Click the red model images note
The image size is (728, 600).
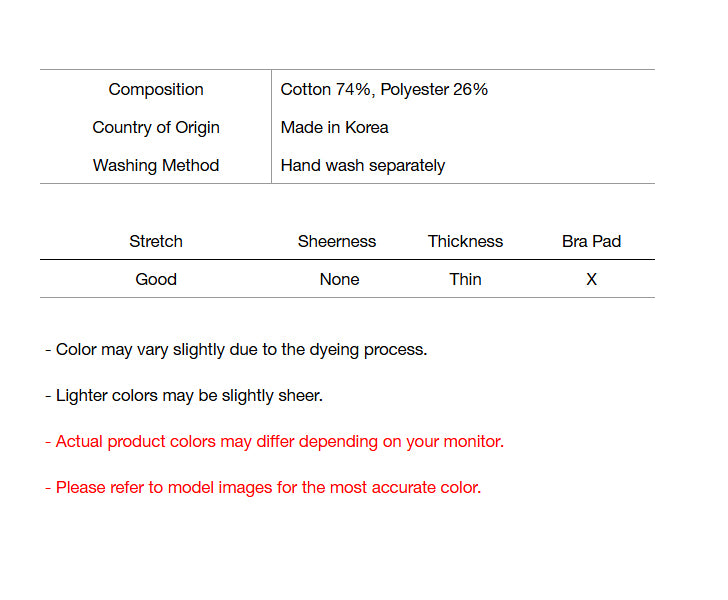click(263, 488)
